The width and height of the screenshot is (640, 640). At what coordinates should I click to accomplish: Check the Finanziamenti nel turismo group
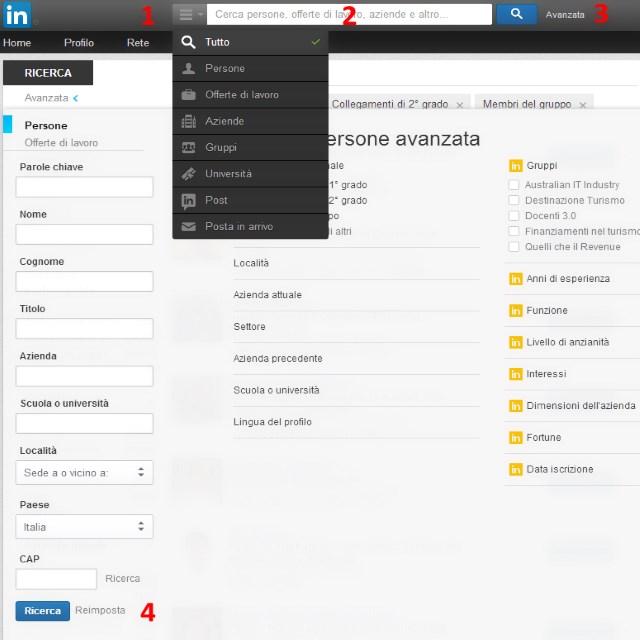(514, 231)
